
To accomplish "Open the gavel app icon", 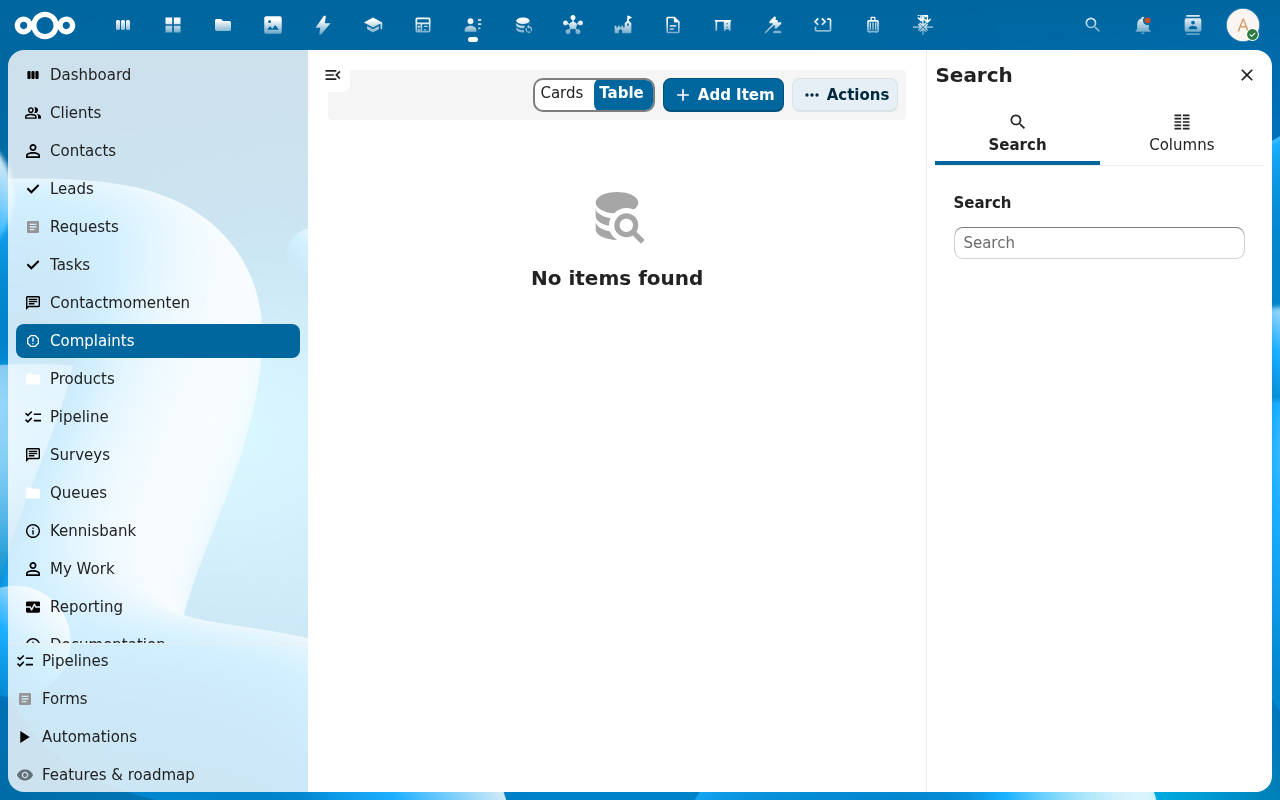I will (773, 25).
